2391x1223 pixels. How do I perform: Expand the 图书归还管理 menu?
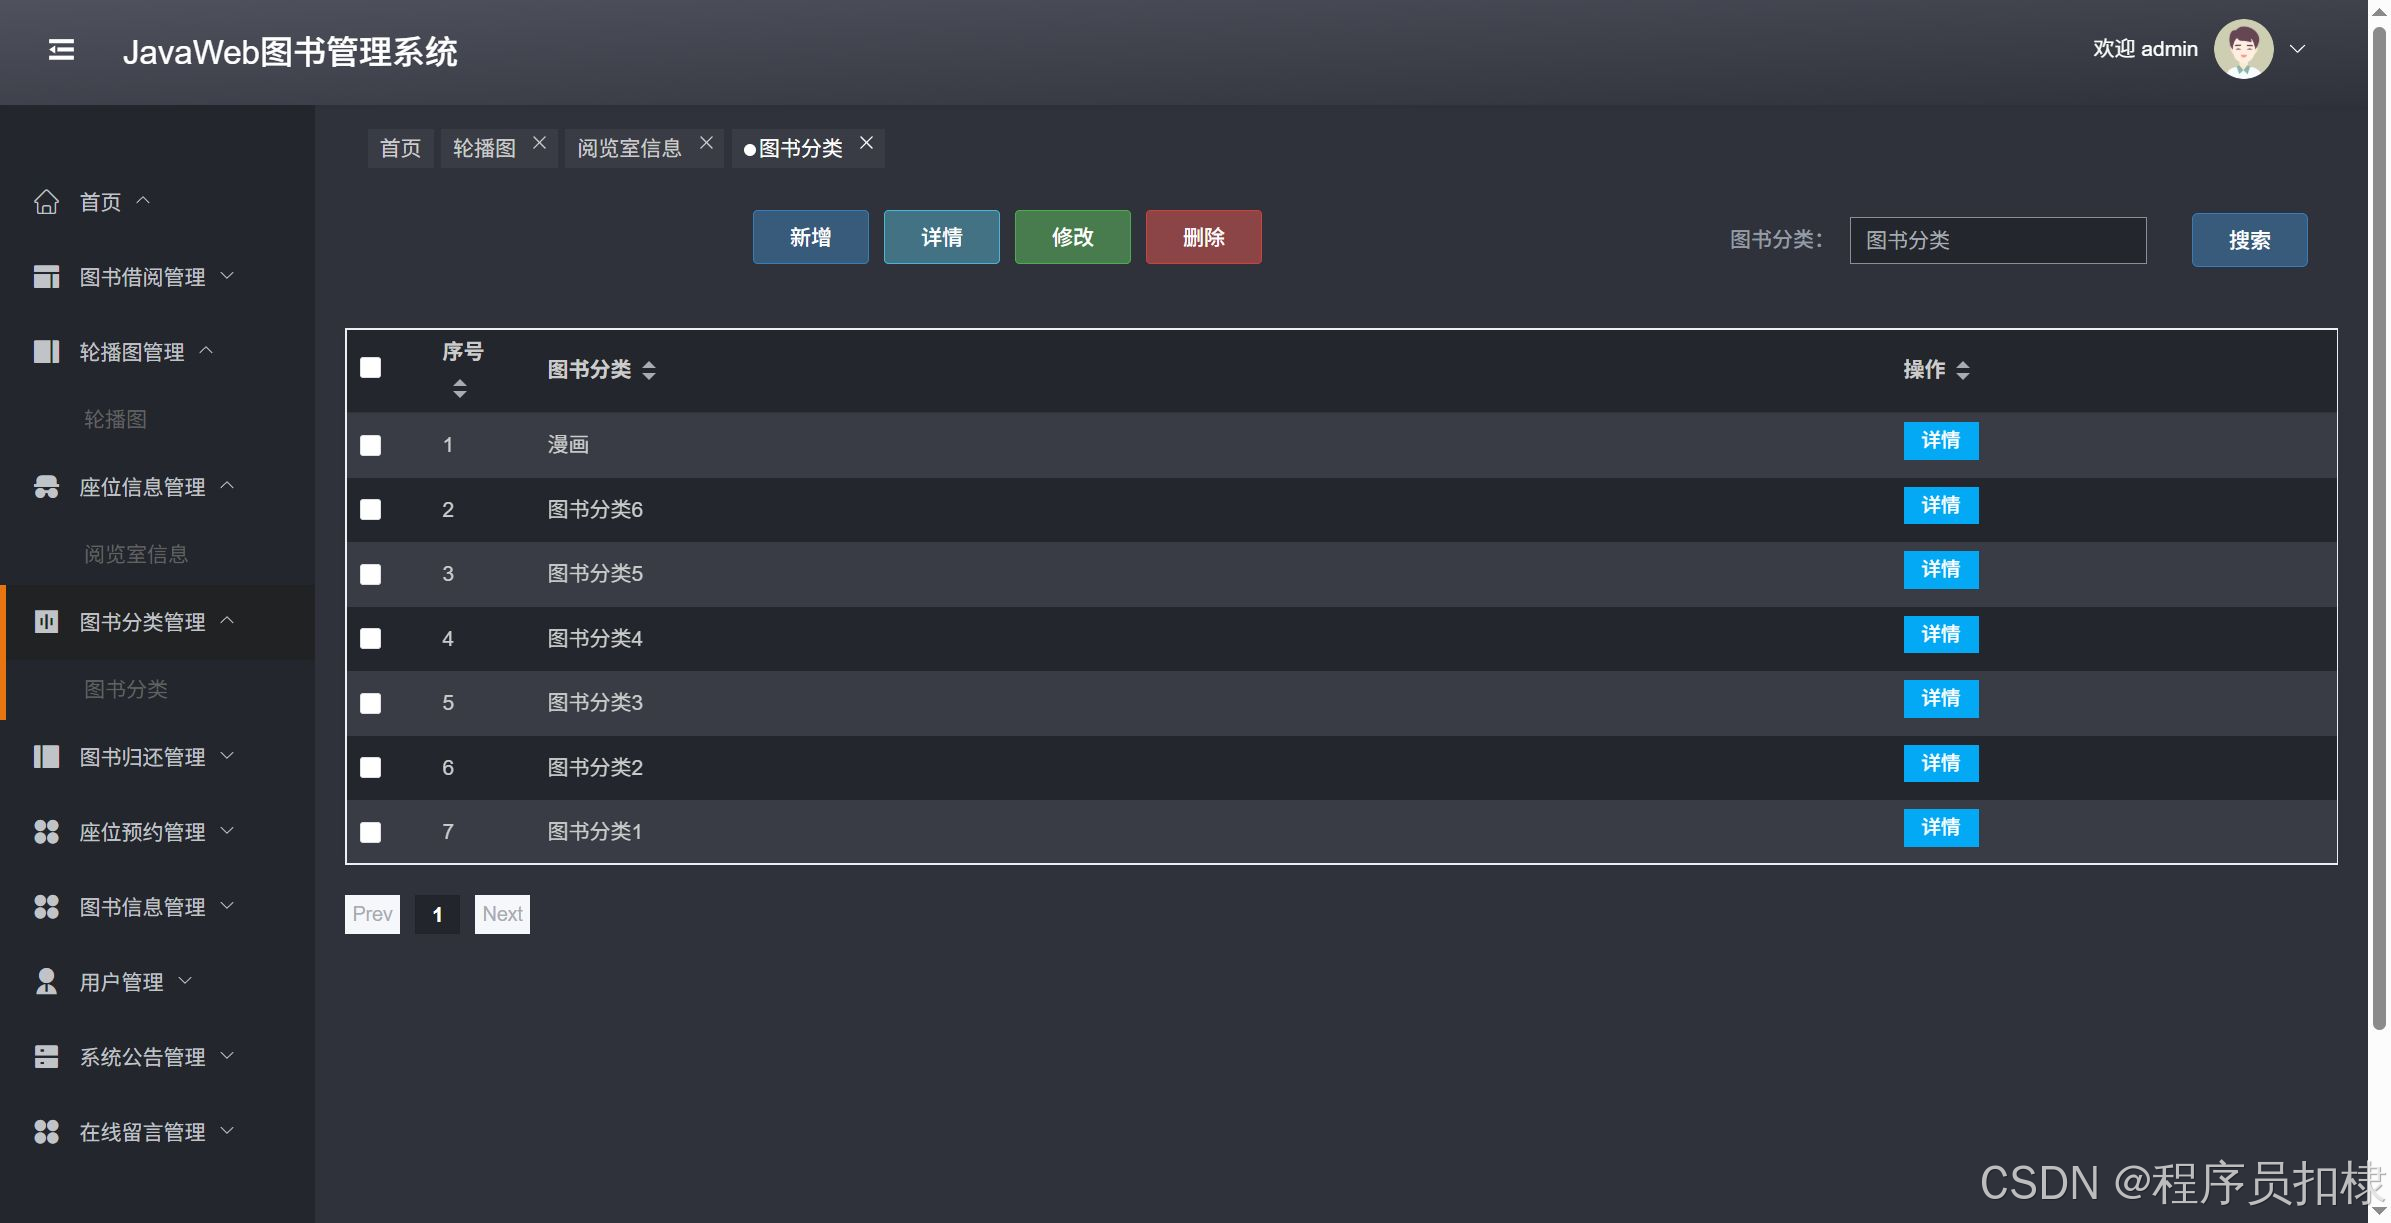pyautogui.click(x=142, y=757)
